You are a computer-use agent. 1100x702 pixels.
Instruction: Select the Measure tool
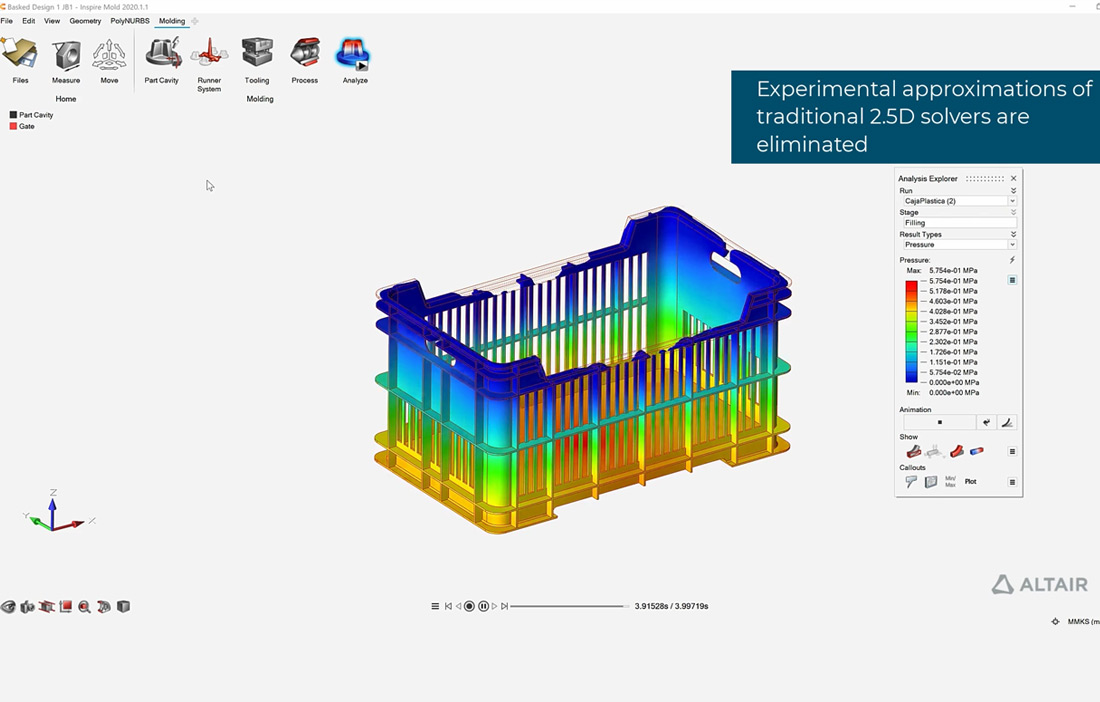point(66,55)
